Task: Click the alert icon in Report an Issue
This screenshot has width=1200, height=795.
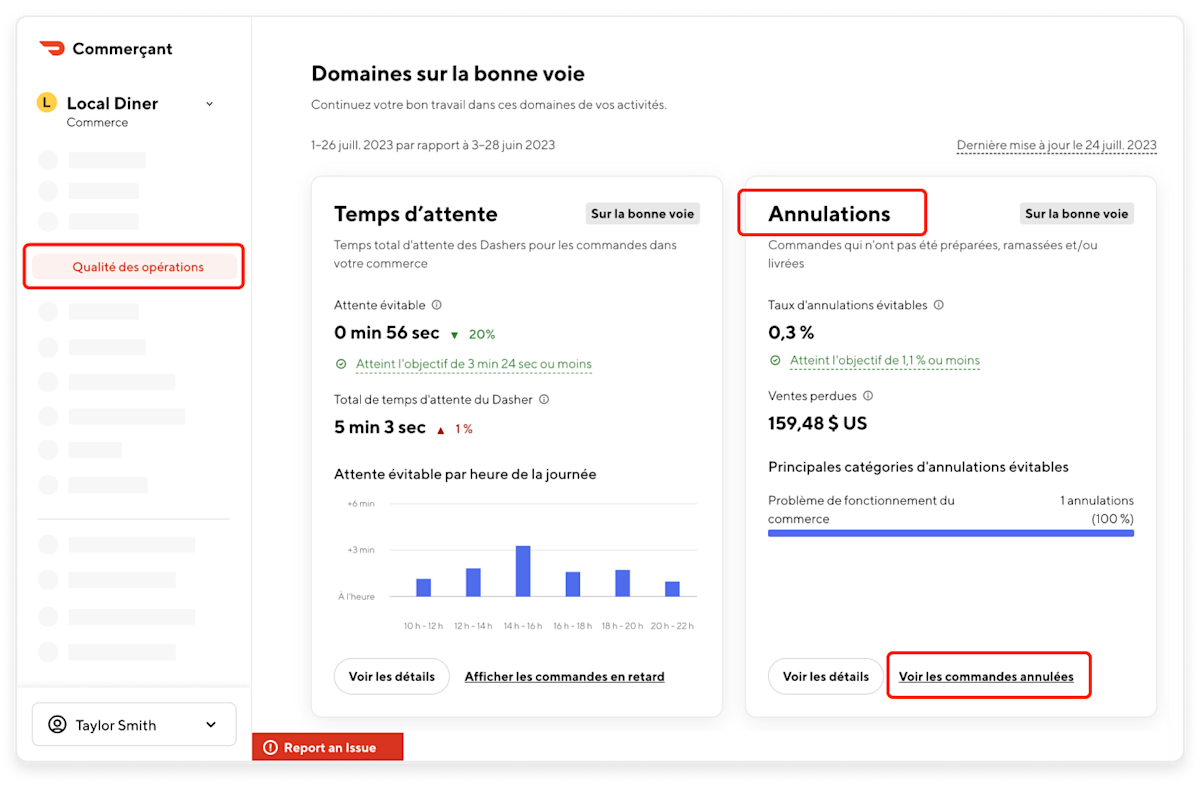Action: click(270, 747)
